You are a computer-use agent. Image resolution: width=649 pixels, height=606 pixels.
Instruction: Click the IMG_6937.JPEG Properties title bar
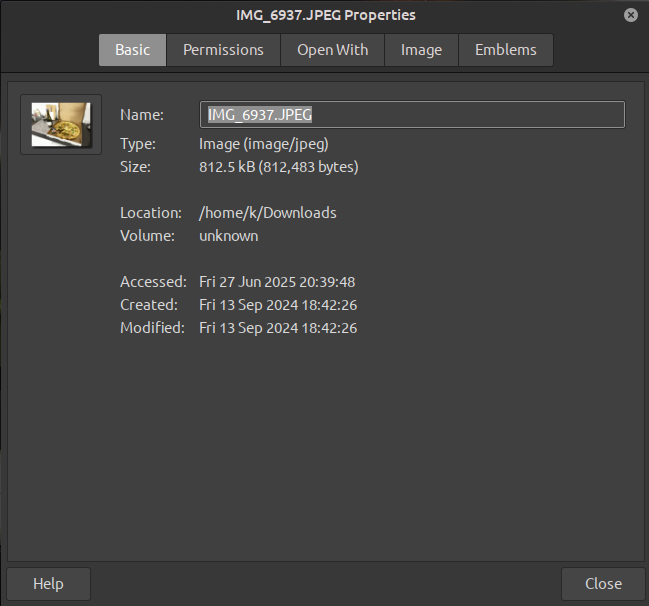[x=325, y=15]
